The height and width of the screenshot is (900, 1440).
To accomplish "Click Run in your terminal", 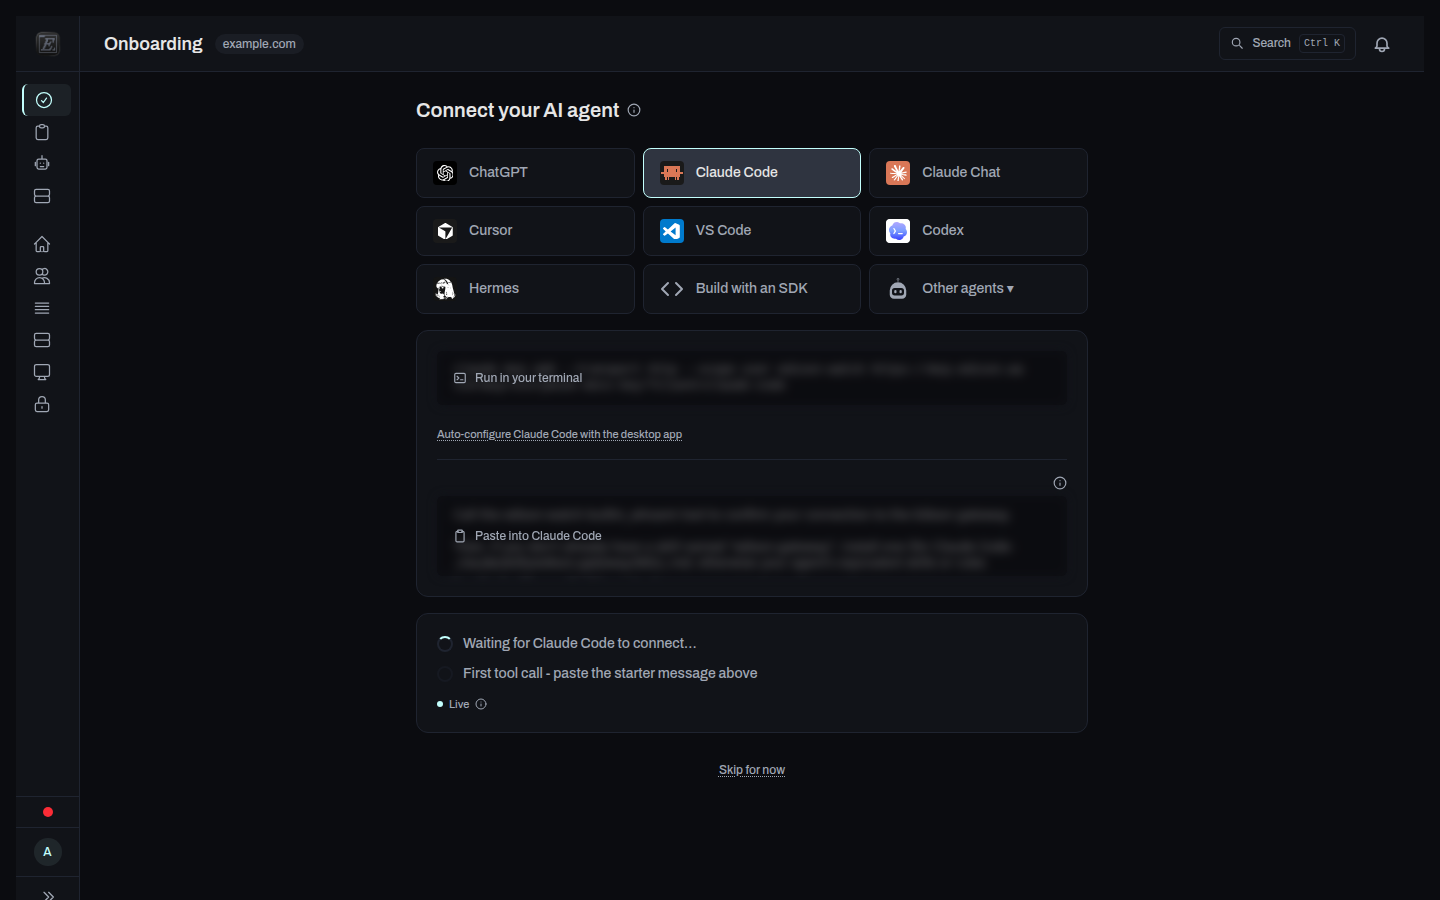I will point(518,378).
